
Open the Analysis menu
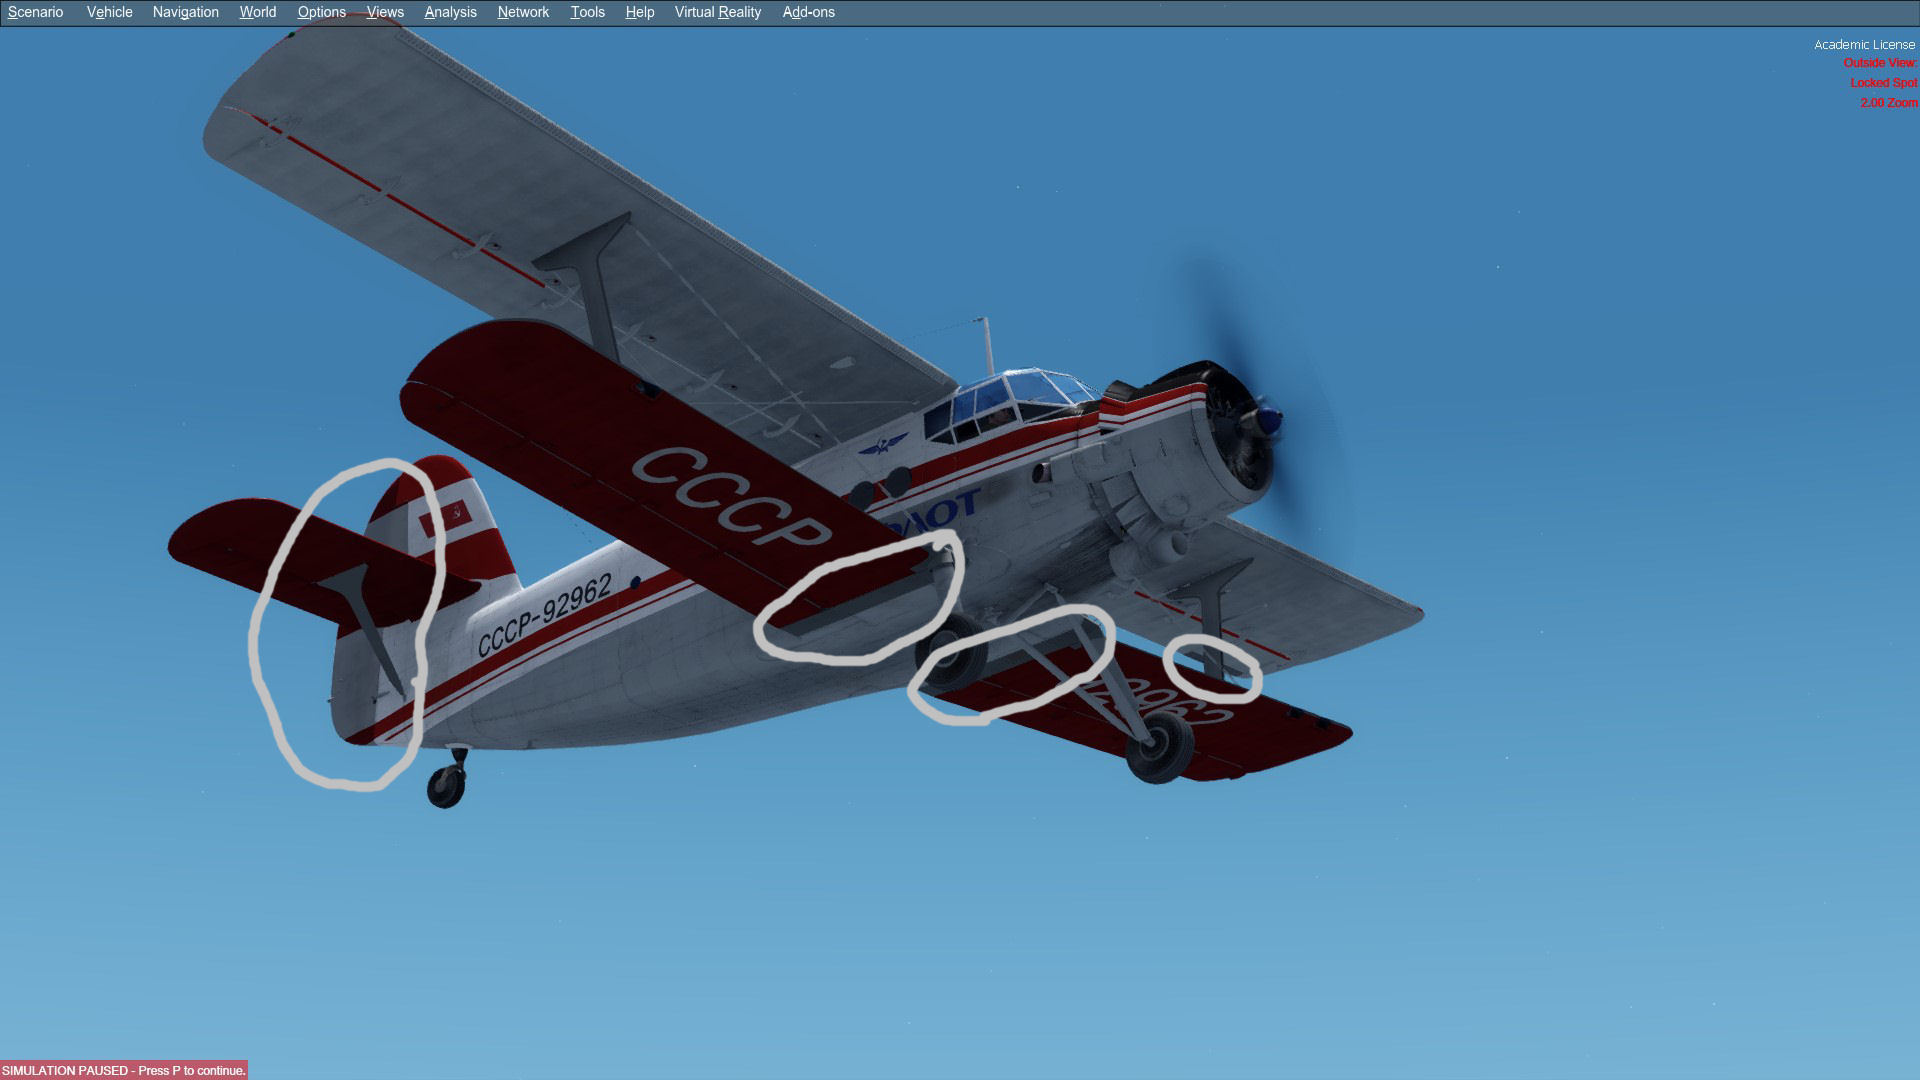450,12
